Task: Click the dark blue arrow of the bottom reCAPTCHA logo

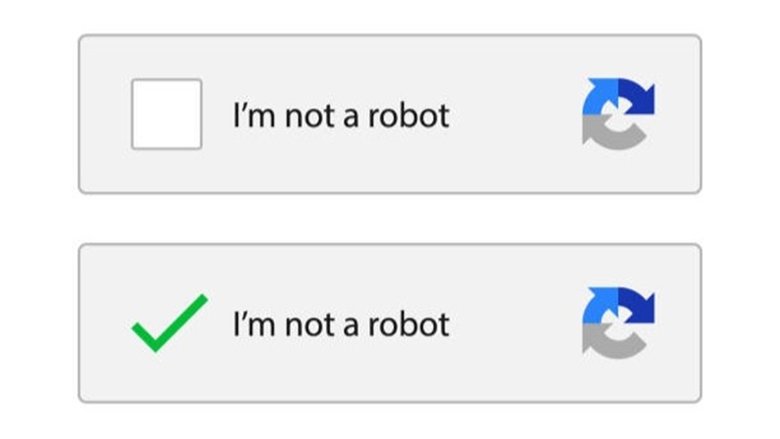Action: (x=638, y=304)
